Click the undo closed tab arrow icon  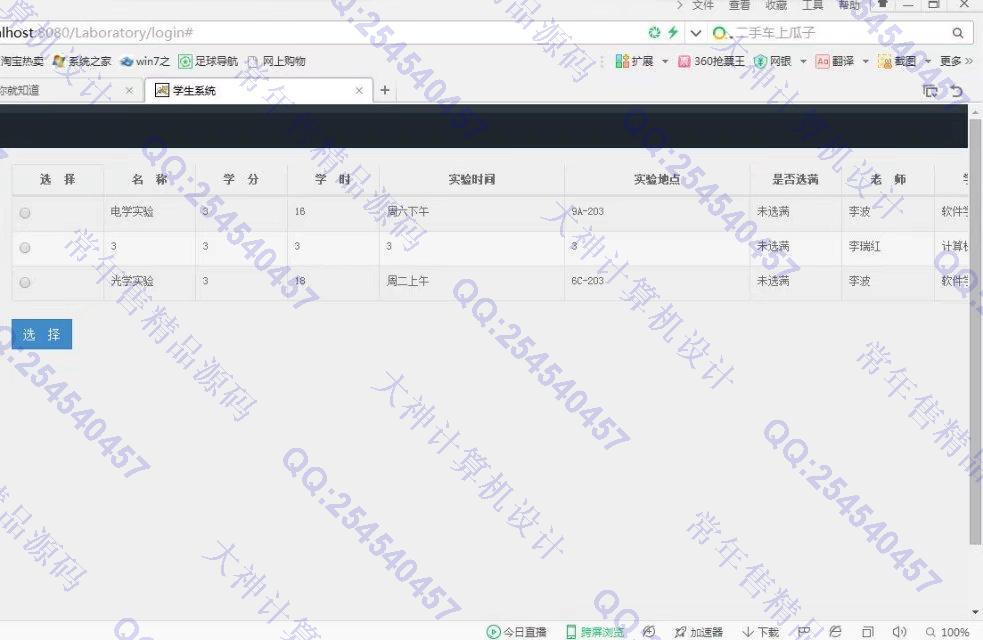(x=957, y=91)
